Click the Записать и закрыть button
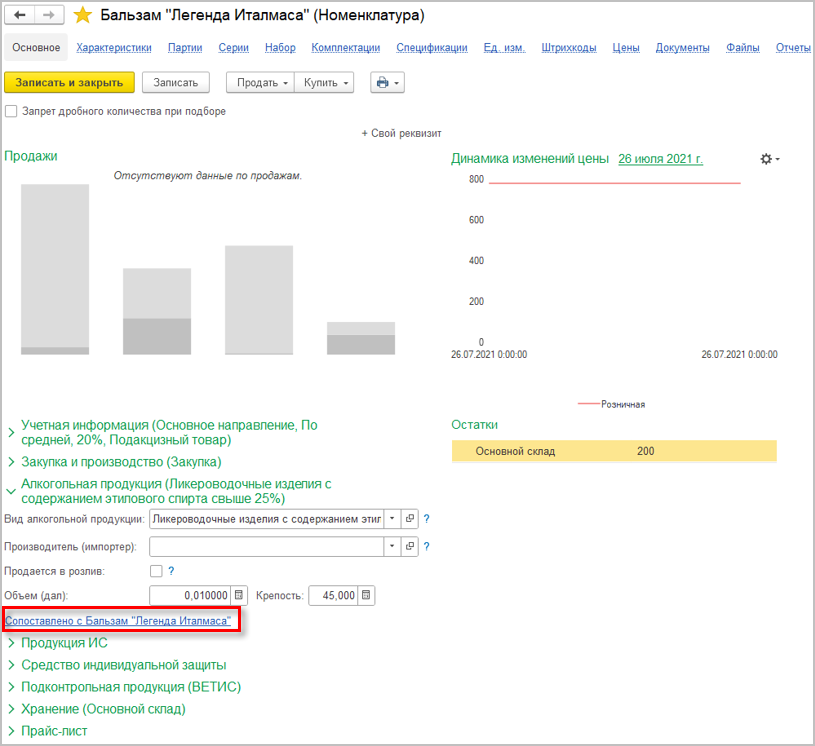Image resolution: width=815 pixels, height=746 pixels. pyautogui.click(x=69, y=83)
